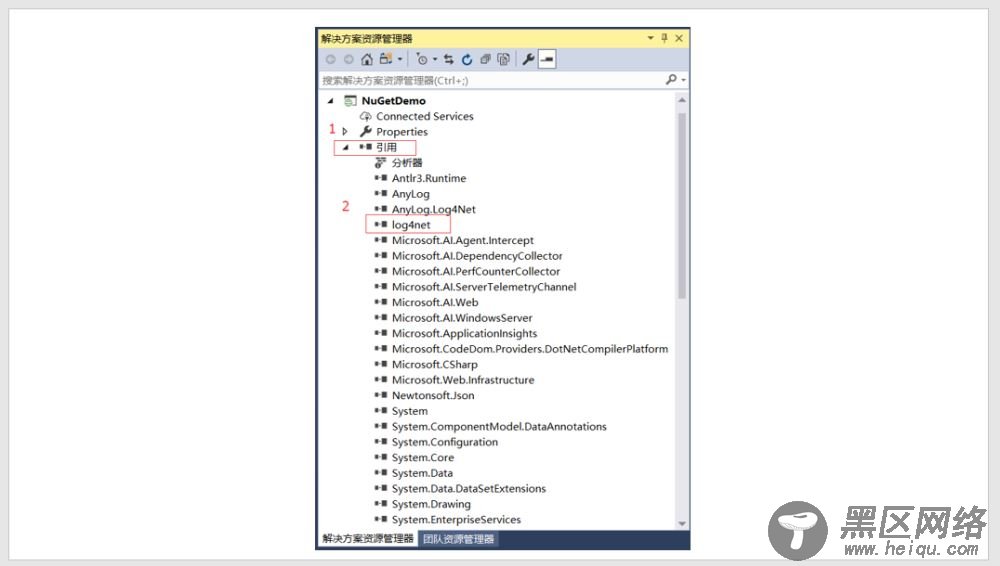The width and height of the screenshot is (1000, 566).
Task: Select Microsoft.AI.Agent.Intercept reference
Action: coord(462,241)
